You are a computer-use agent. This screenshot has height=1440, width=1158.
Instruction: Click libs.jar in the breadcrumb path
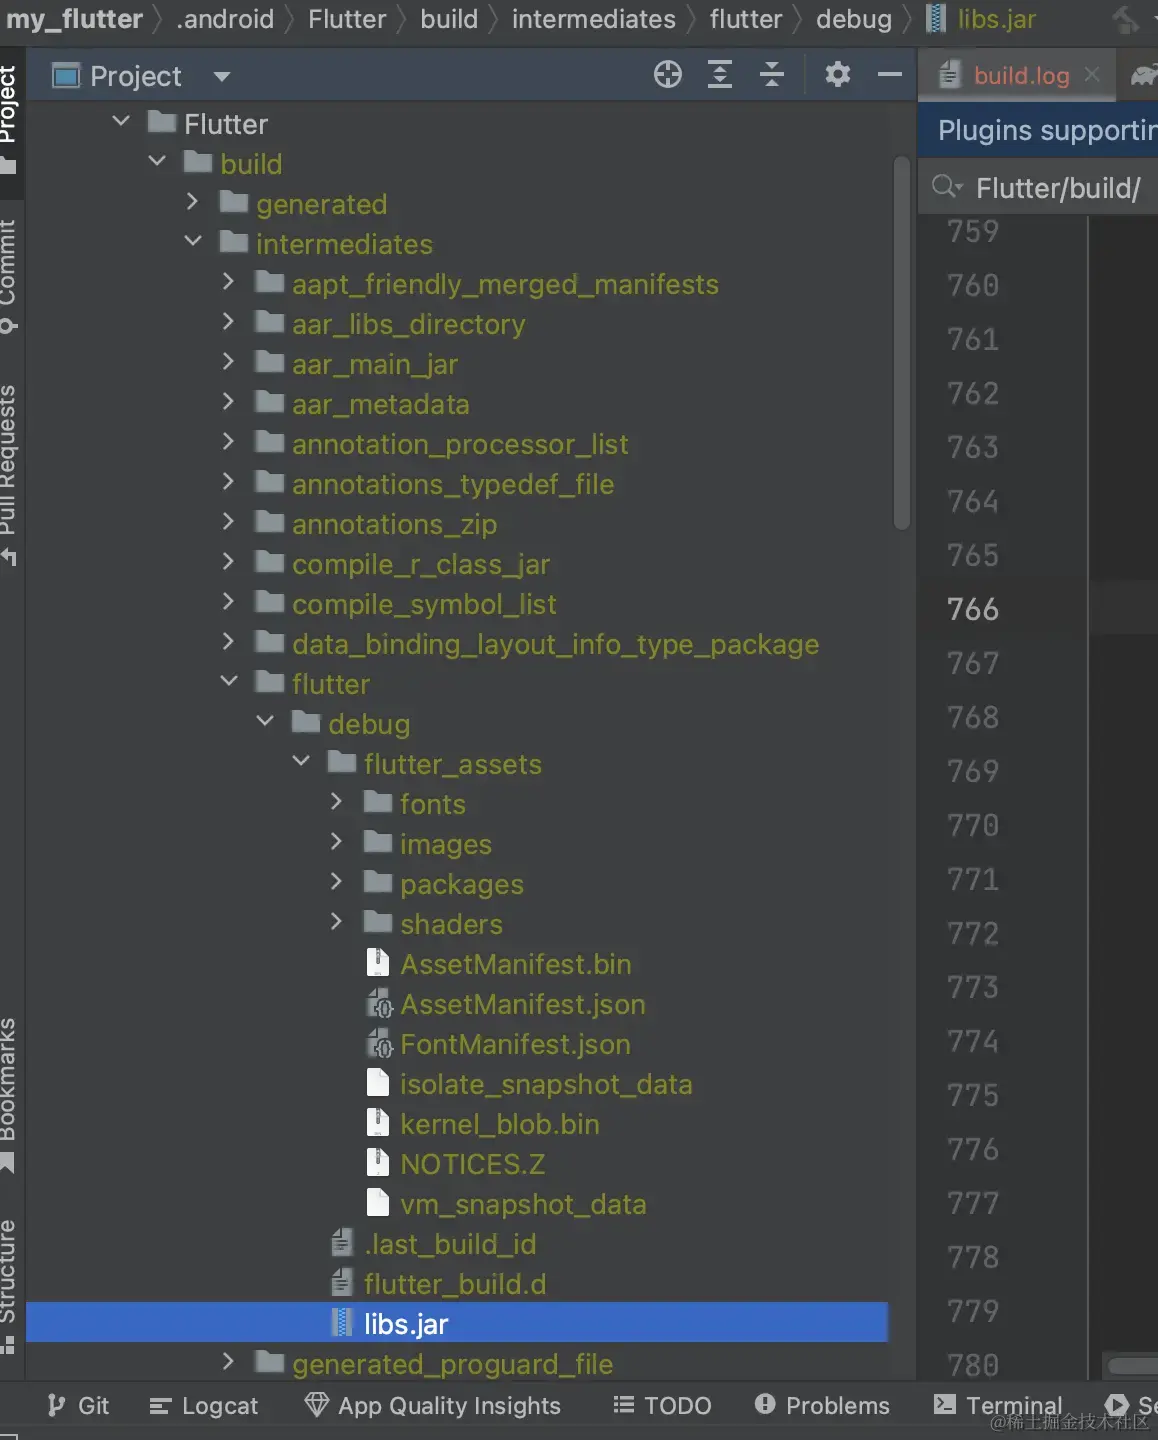pyautogui.click(x=996, y=19)
